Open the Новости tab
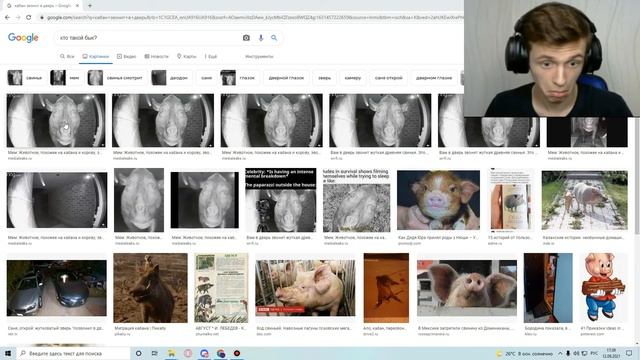640x360 pixels. pyautogui.click(x=156, y=56)
